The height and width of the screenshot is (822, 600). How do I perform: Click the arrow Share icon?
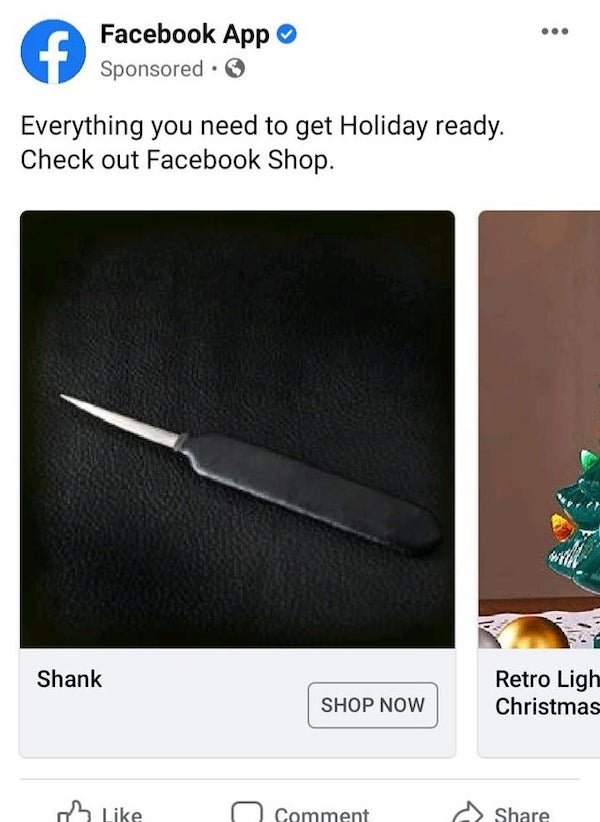(467, 812)
